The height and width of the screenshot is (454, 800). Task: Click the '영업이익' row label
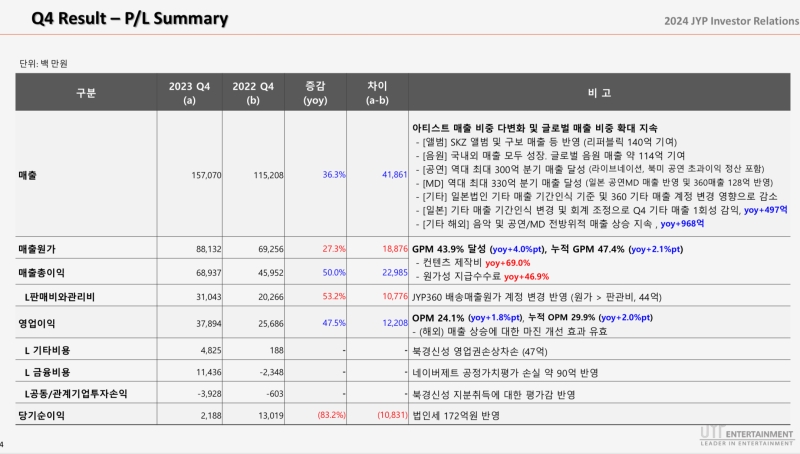tap(37, 323)
